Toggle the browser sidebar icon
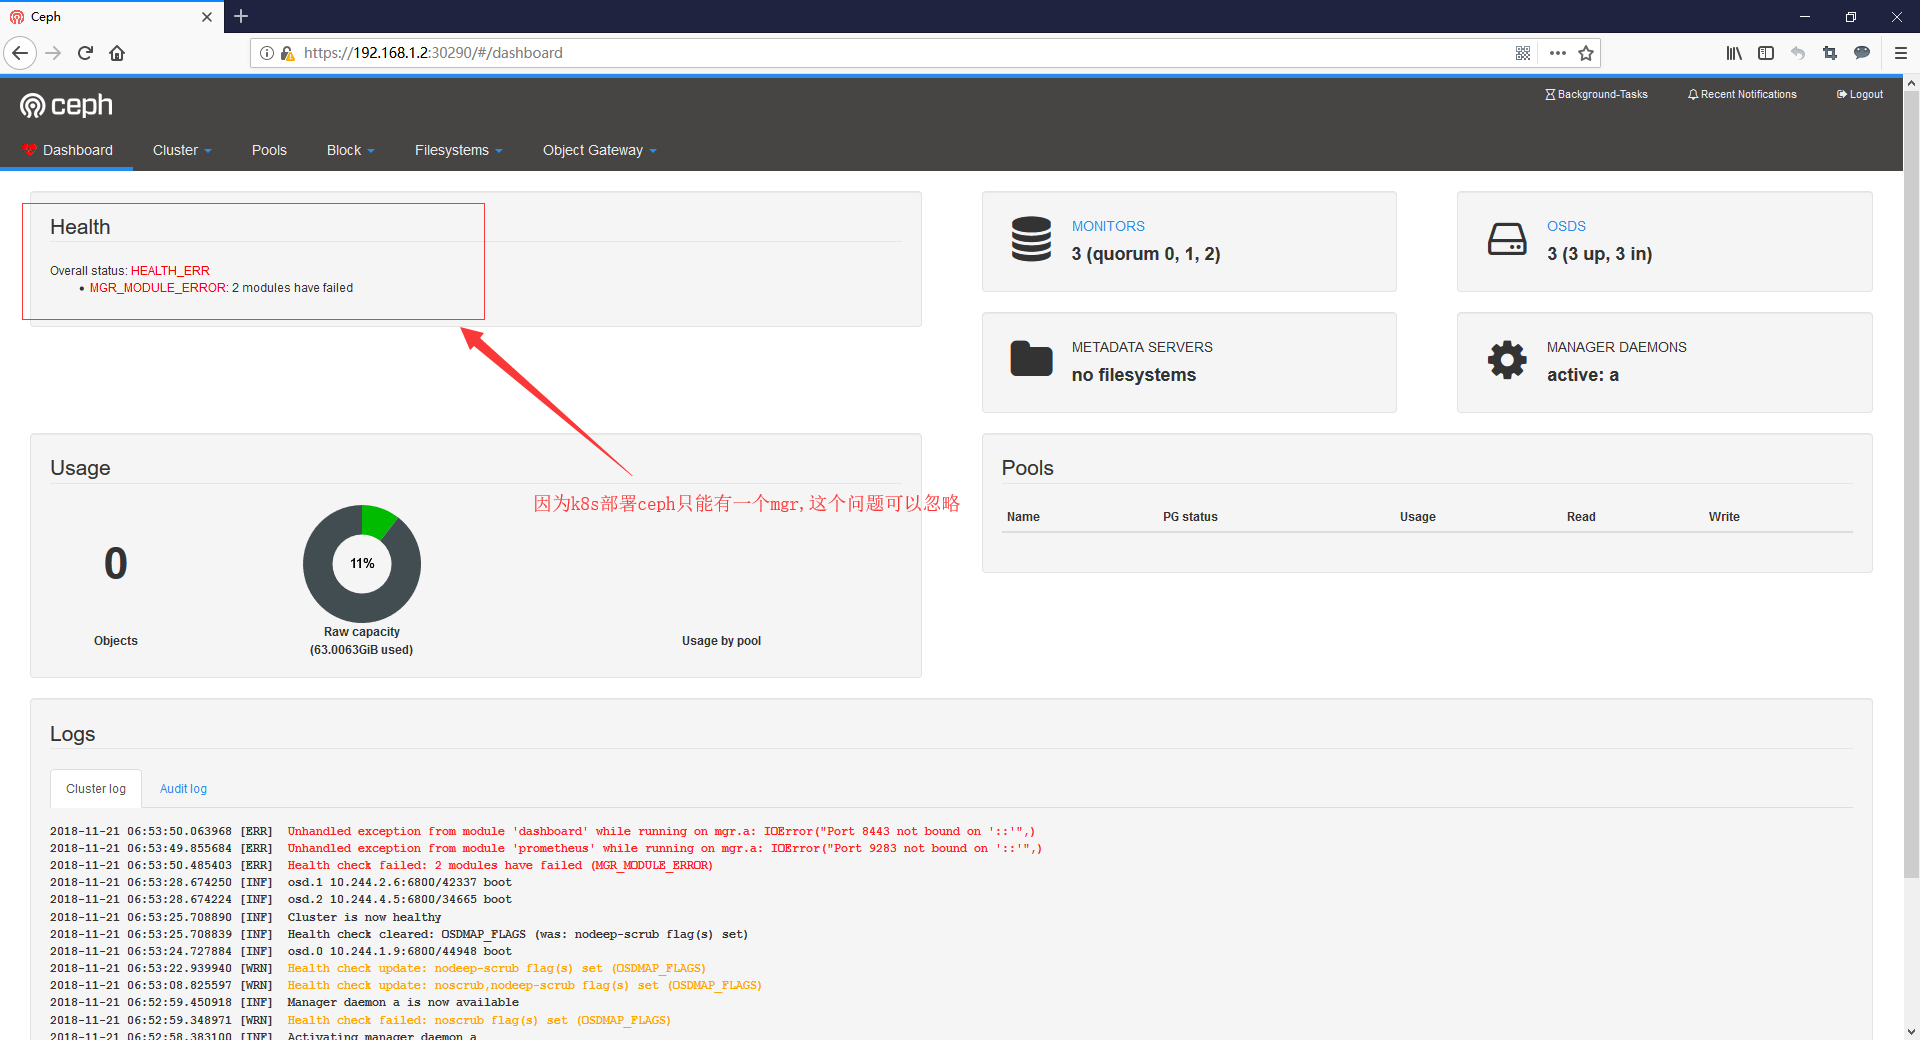The width and height of the screenshot is (1920, 1040). [x=1766, y=53]
